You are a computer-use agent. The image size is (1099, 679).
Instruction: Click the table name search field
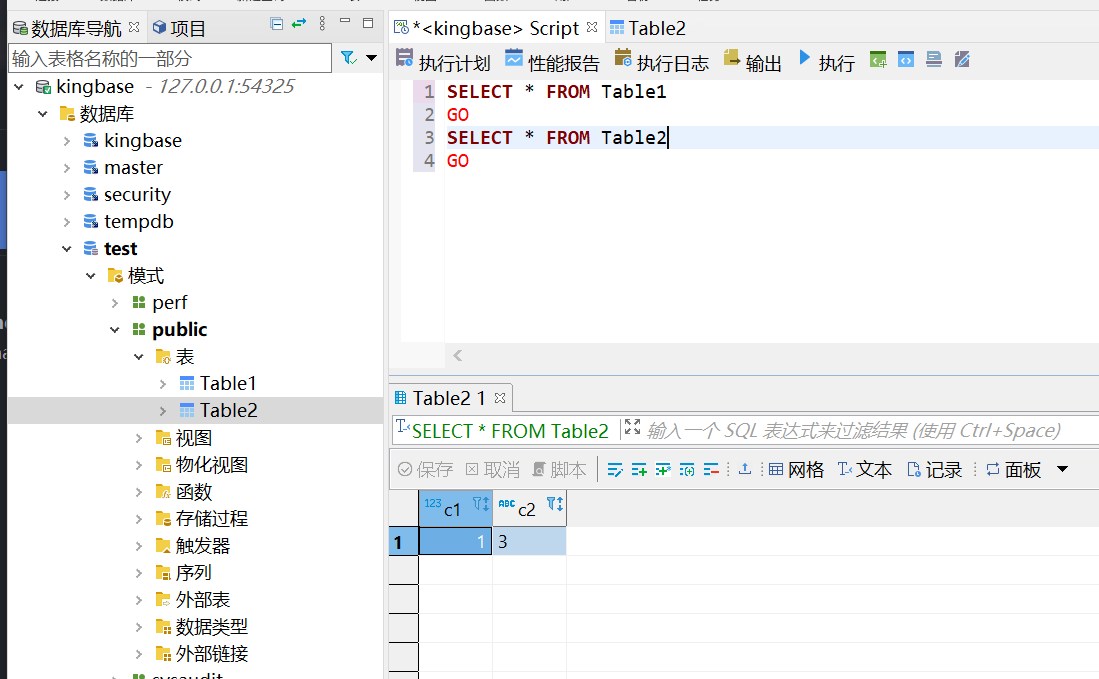(170, 58)
